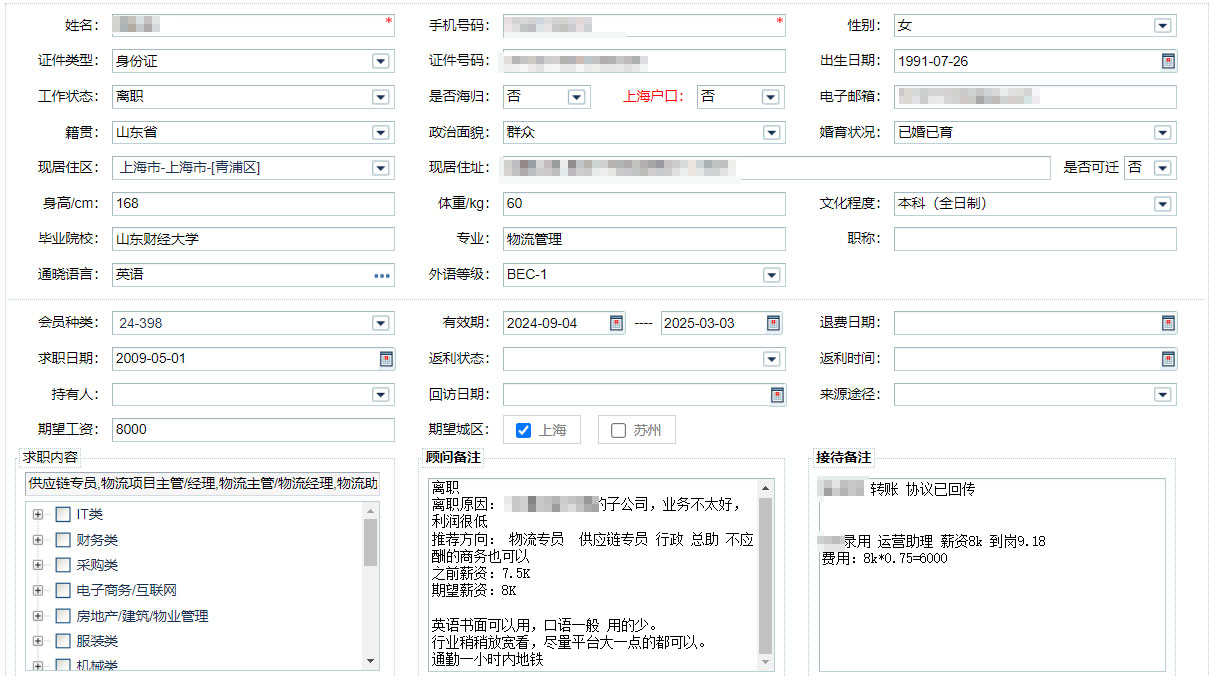
Task: Click the 顾问备注 scroll-up arrow
Action: [x=767, y=488]
